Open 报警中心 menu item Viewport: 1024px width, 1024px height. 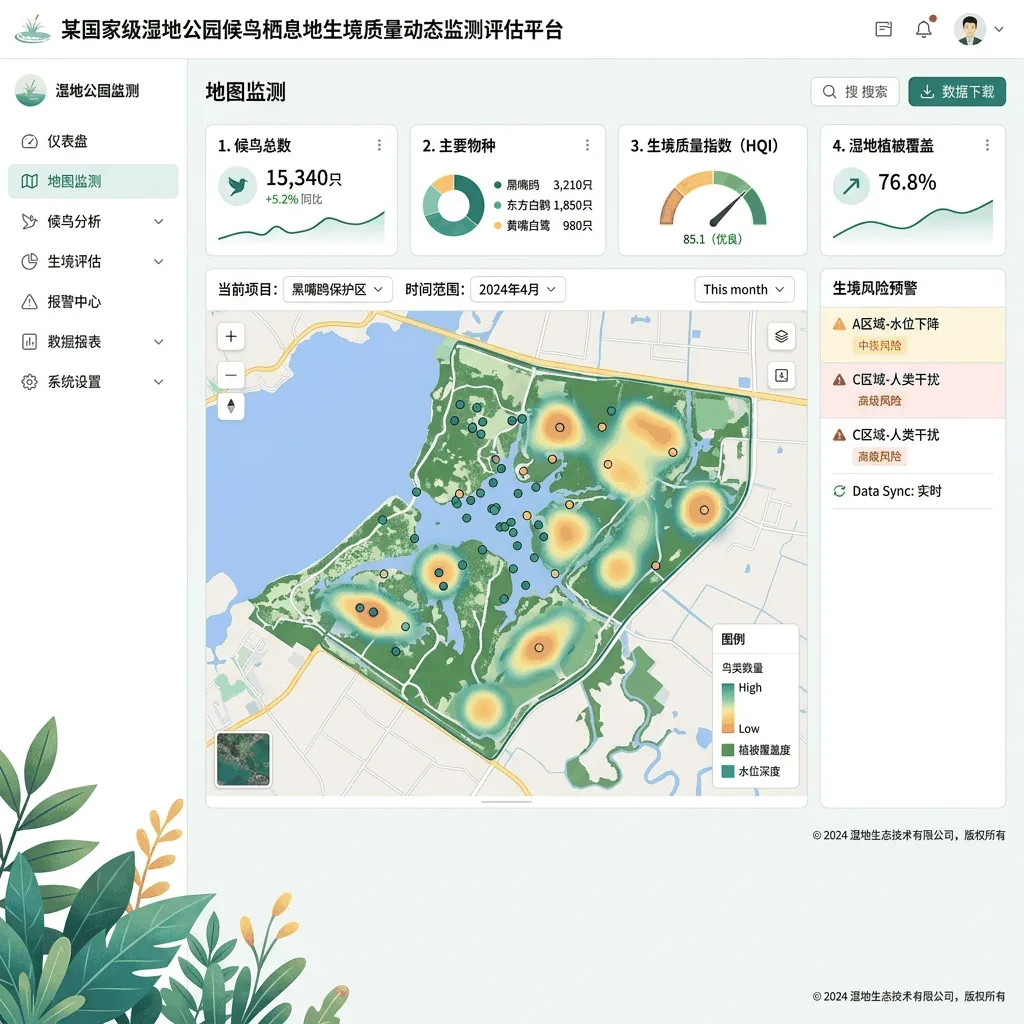(x=93, y=302)
